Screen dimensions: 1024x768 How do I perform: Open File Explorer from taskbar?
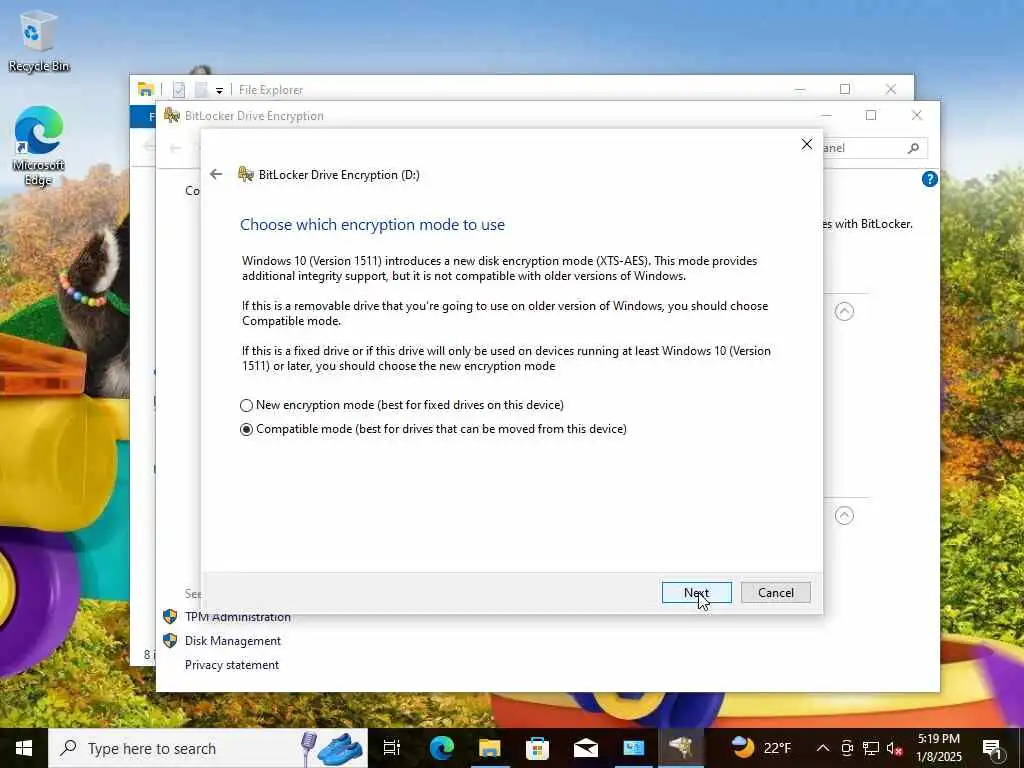click(489, 748)
